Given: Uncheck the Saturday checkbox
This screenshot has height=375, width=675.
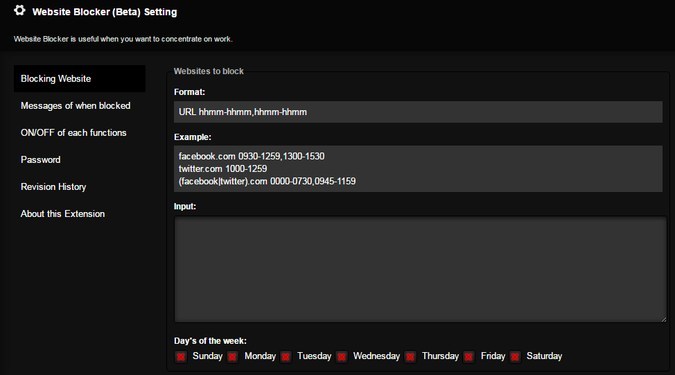Looking at the screenshot, I should click(515, 357).
